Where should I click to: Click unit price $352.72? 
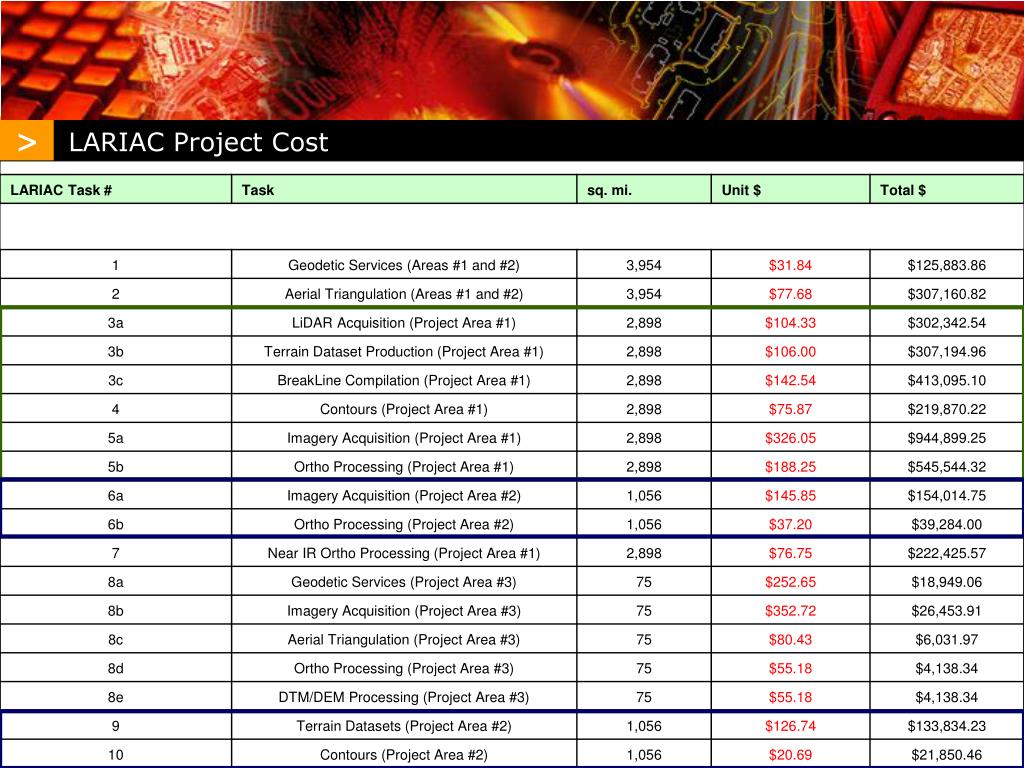[x=790, y=610]
